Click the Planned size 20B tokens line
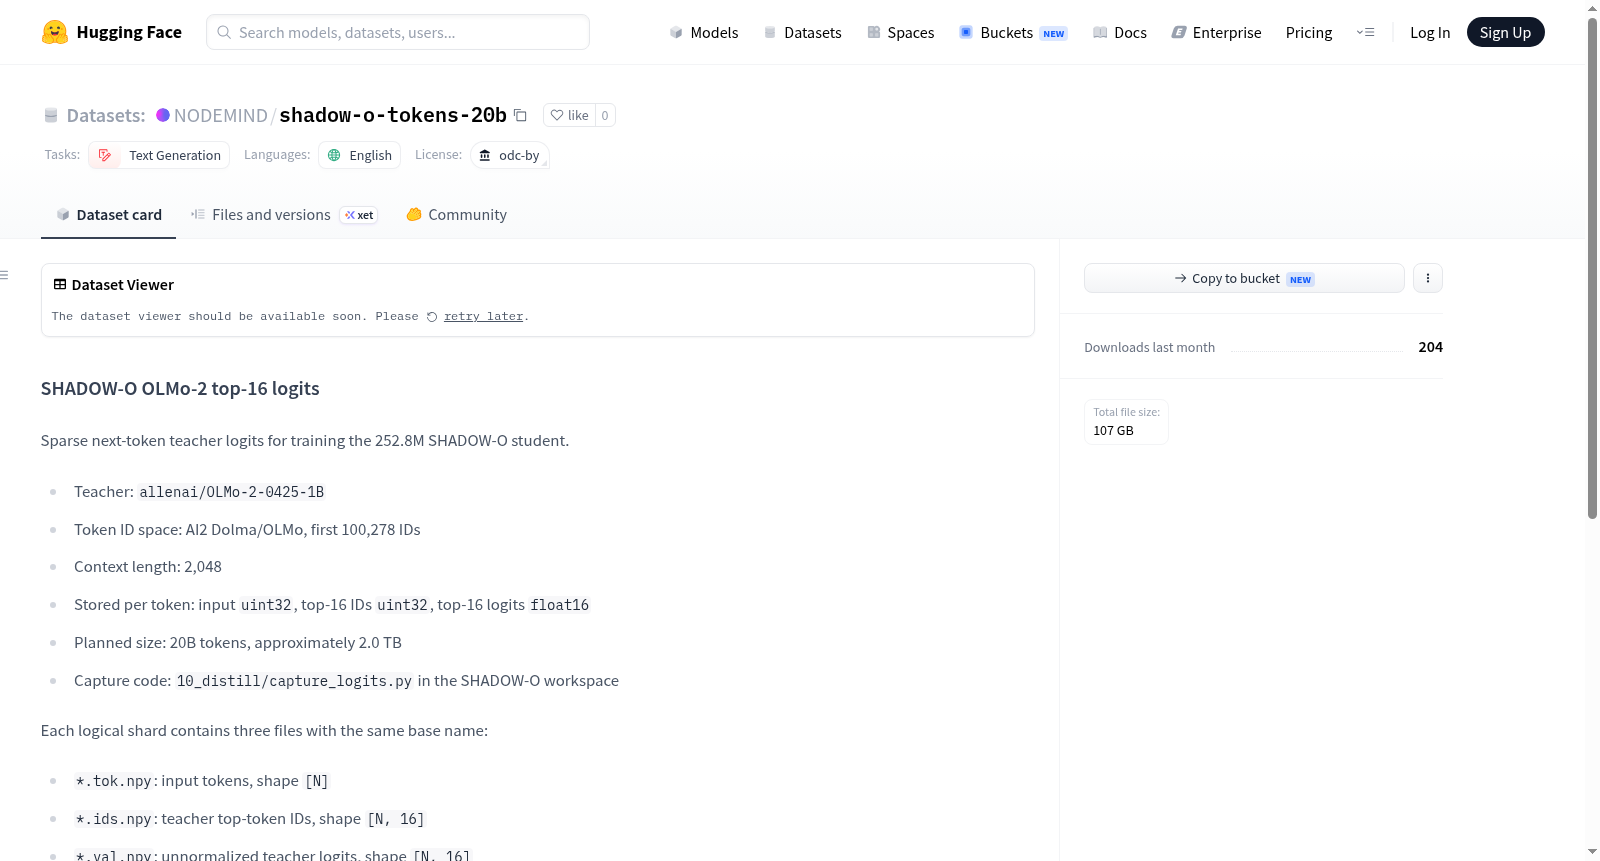This screenshot has width=1600, height=861. [238, 643]
